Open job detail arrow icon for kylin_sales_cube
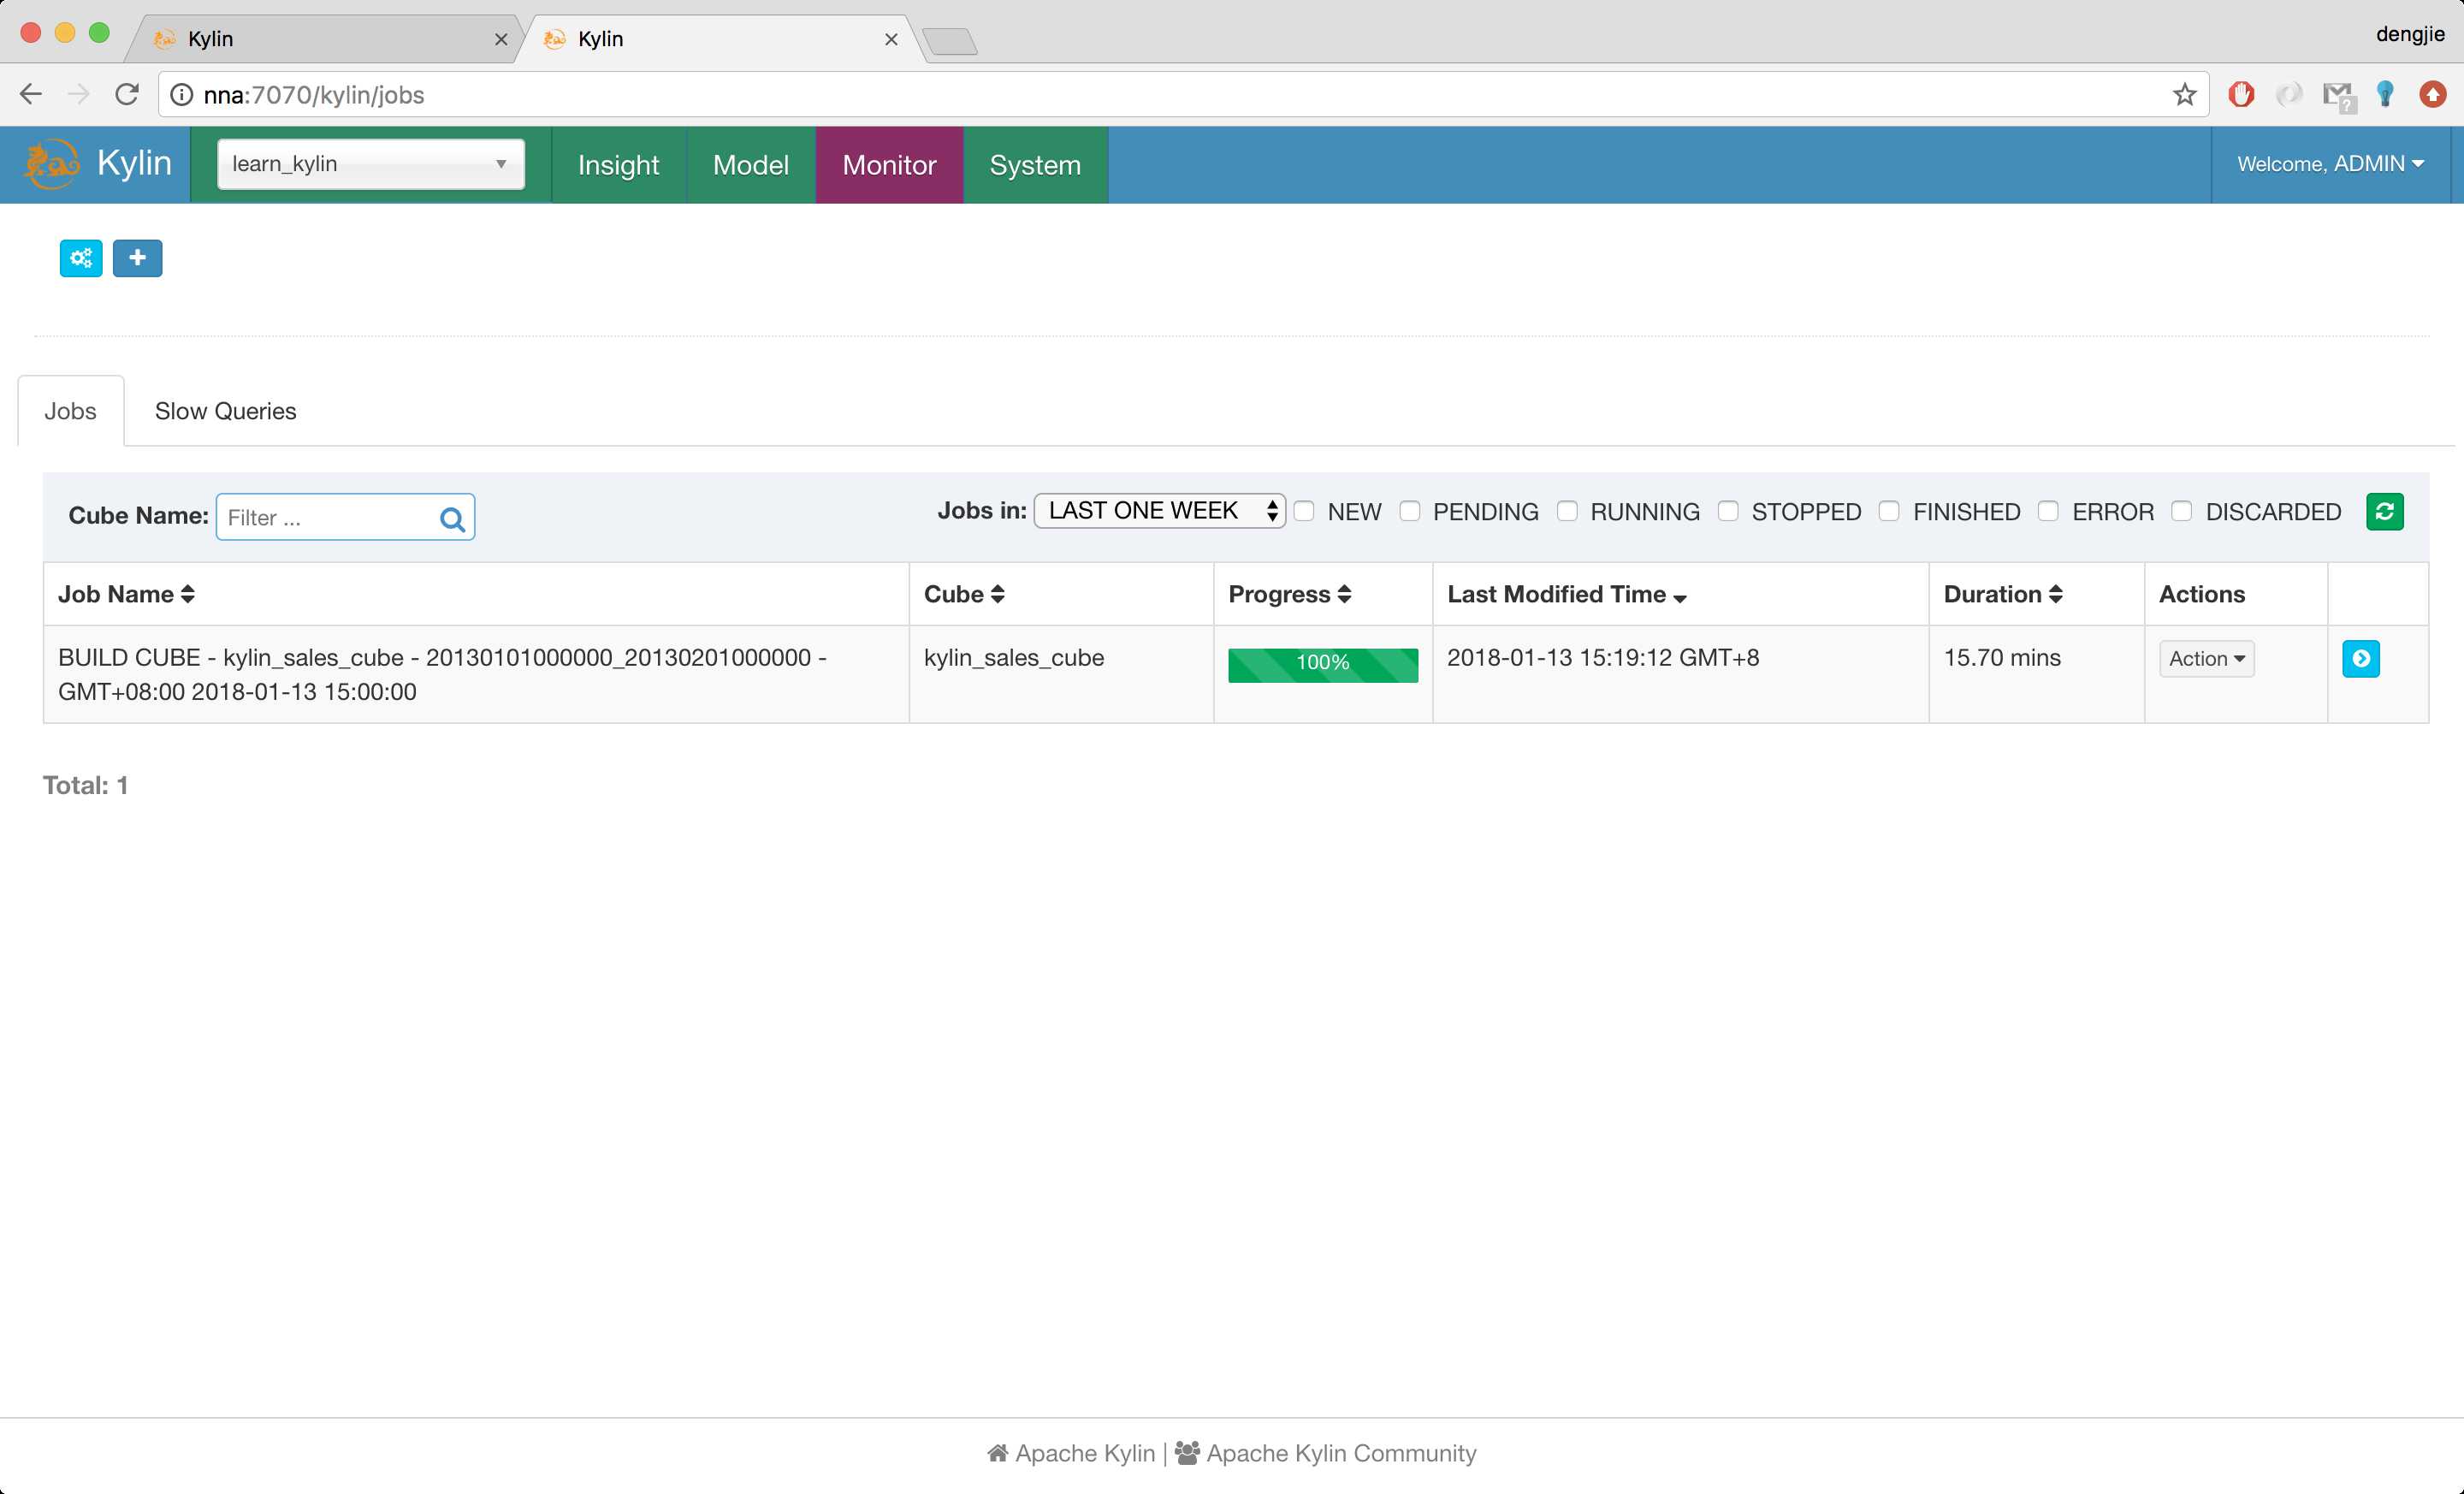Screen dimensions: 2464x1494 click(x=2361, y=658)
